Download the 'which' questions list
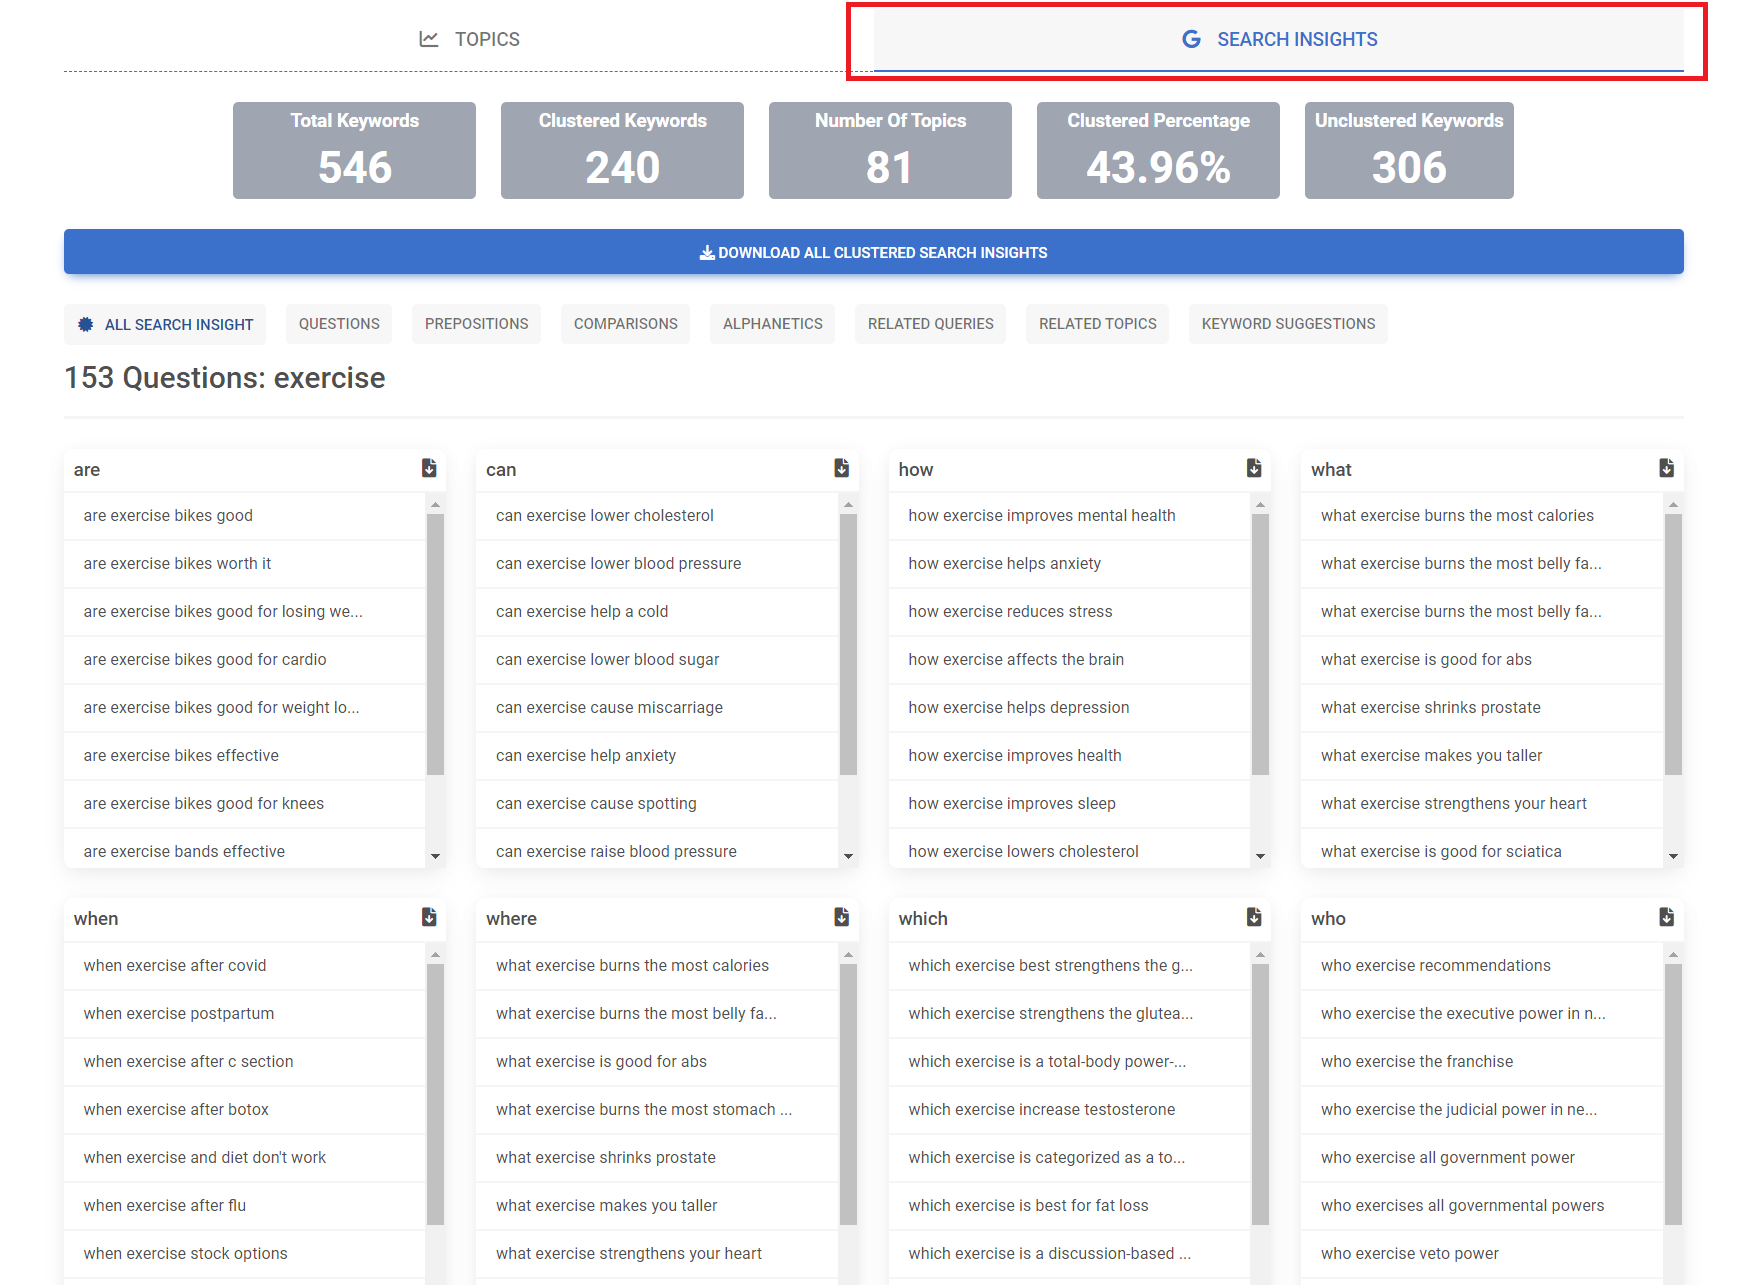This screenshot has width=1764, height=1285. click(1254, 917)
